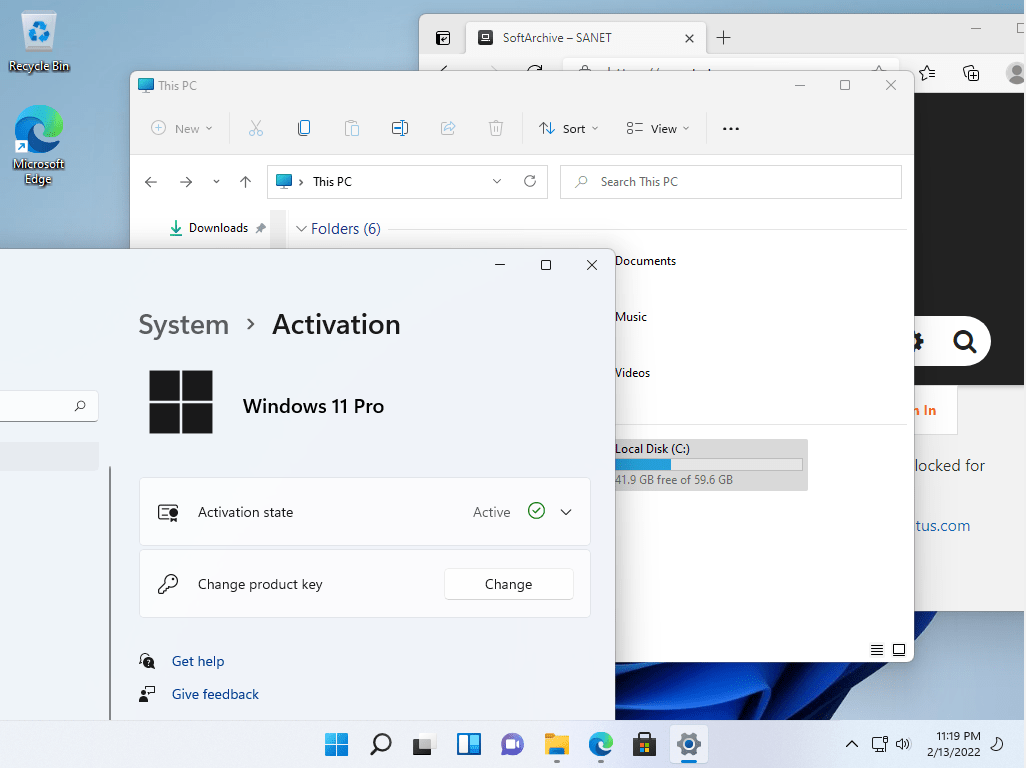Click the magnifier search icon on SANET page
Viewport: 1026px width, 768px height.
964,341
